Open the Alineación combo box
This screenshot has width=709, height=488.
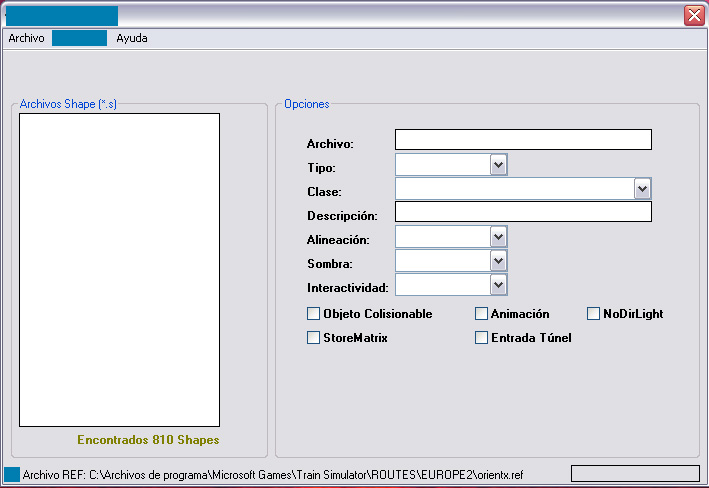click(499, 236)
